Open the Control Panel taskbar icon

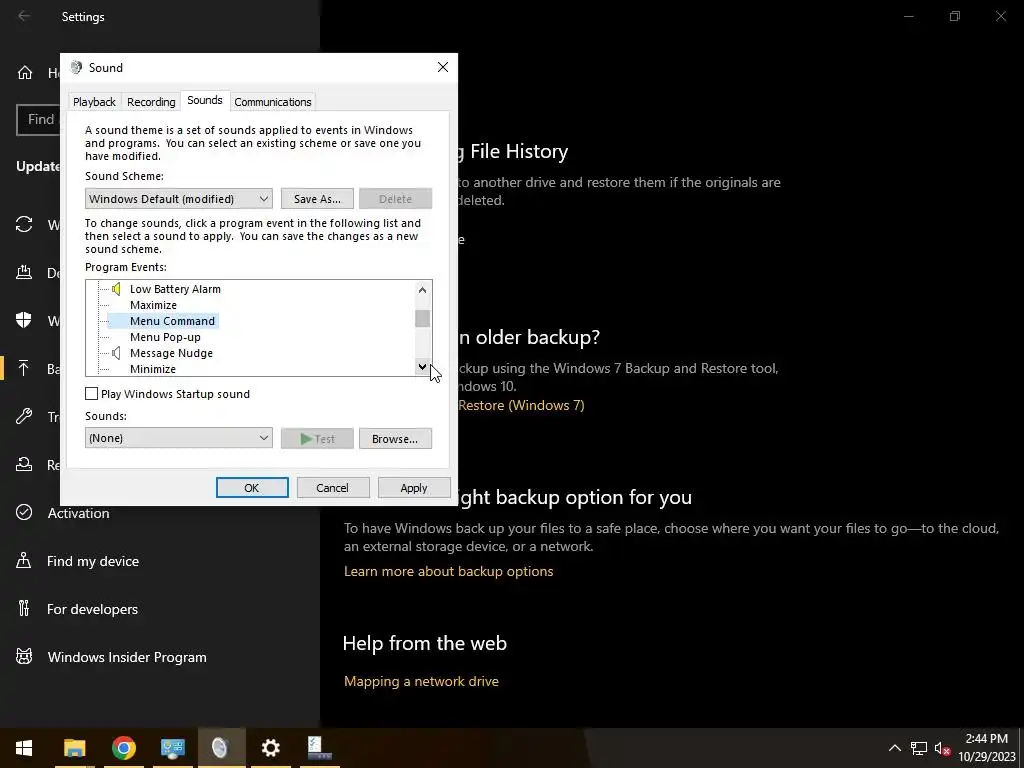tap(172, 748)
